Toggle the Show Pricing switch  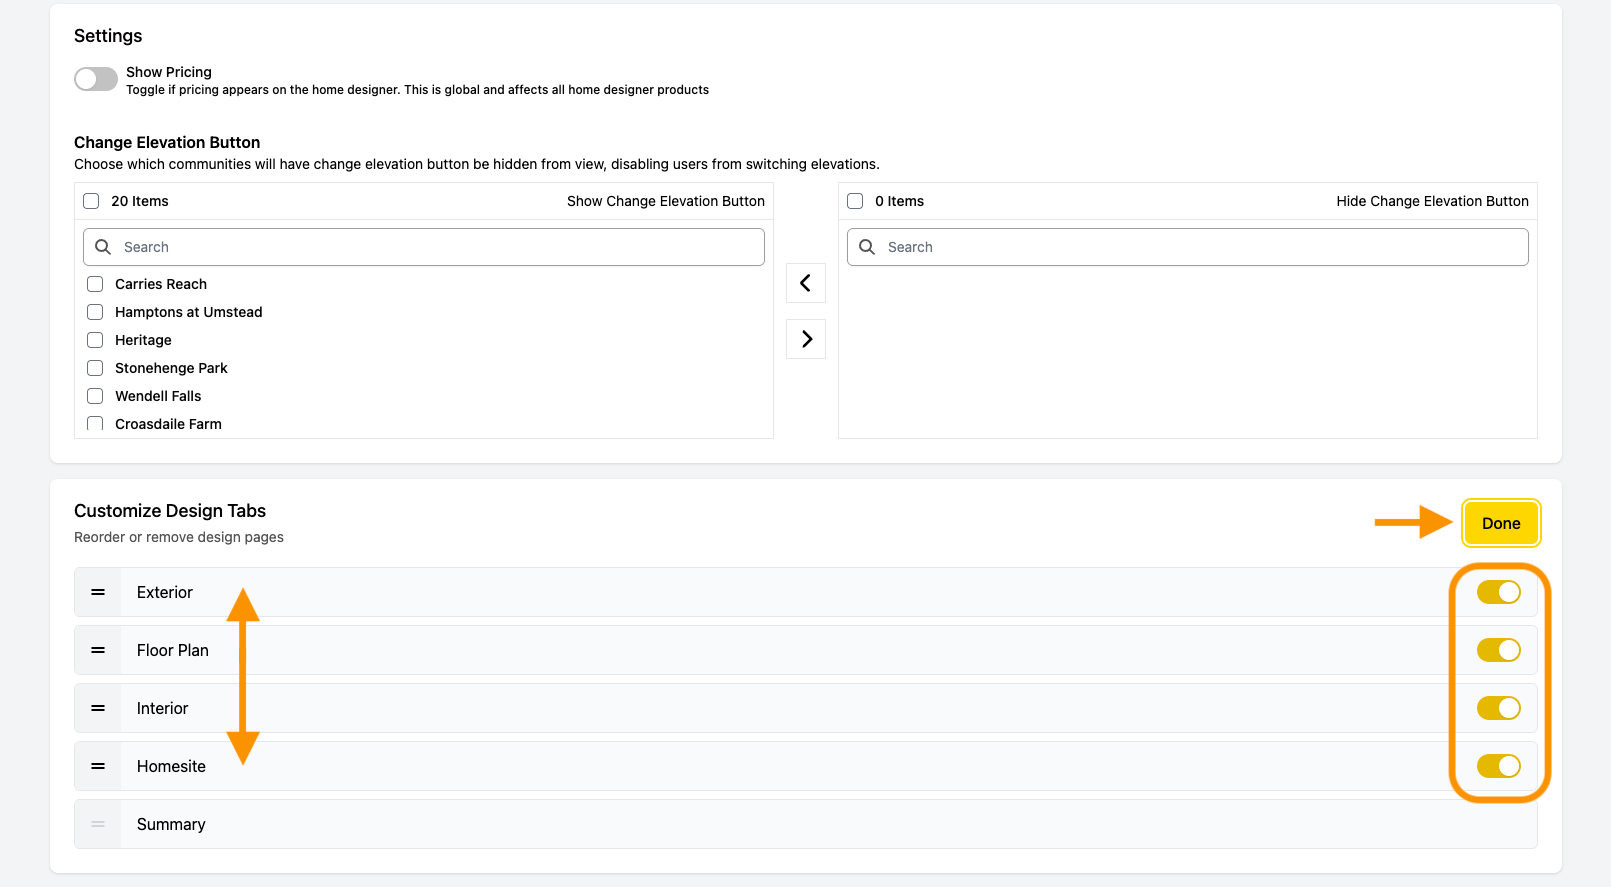(96, 79)
